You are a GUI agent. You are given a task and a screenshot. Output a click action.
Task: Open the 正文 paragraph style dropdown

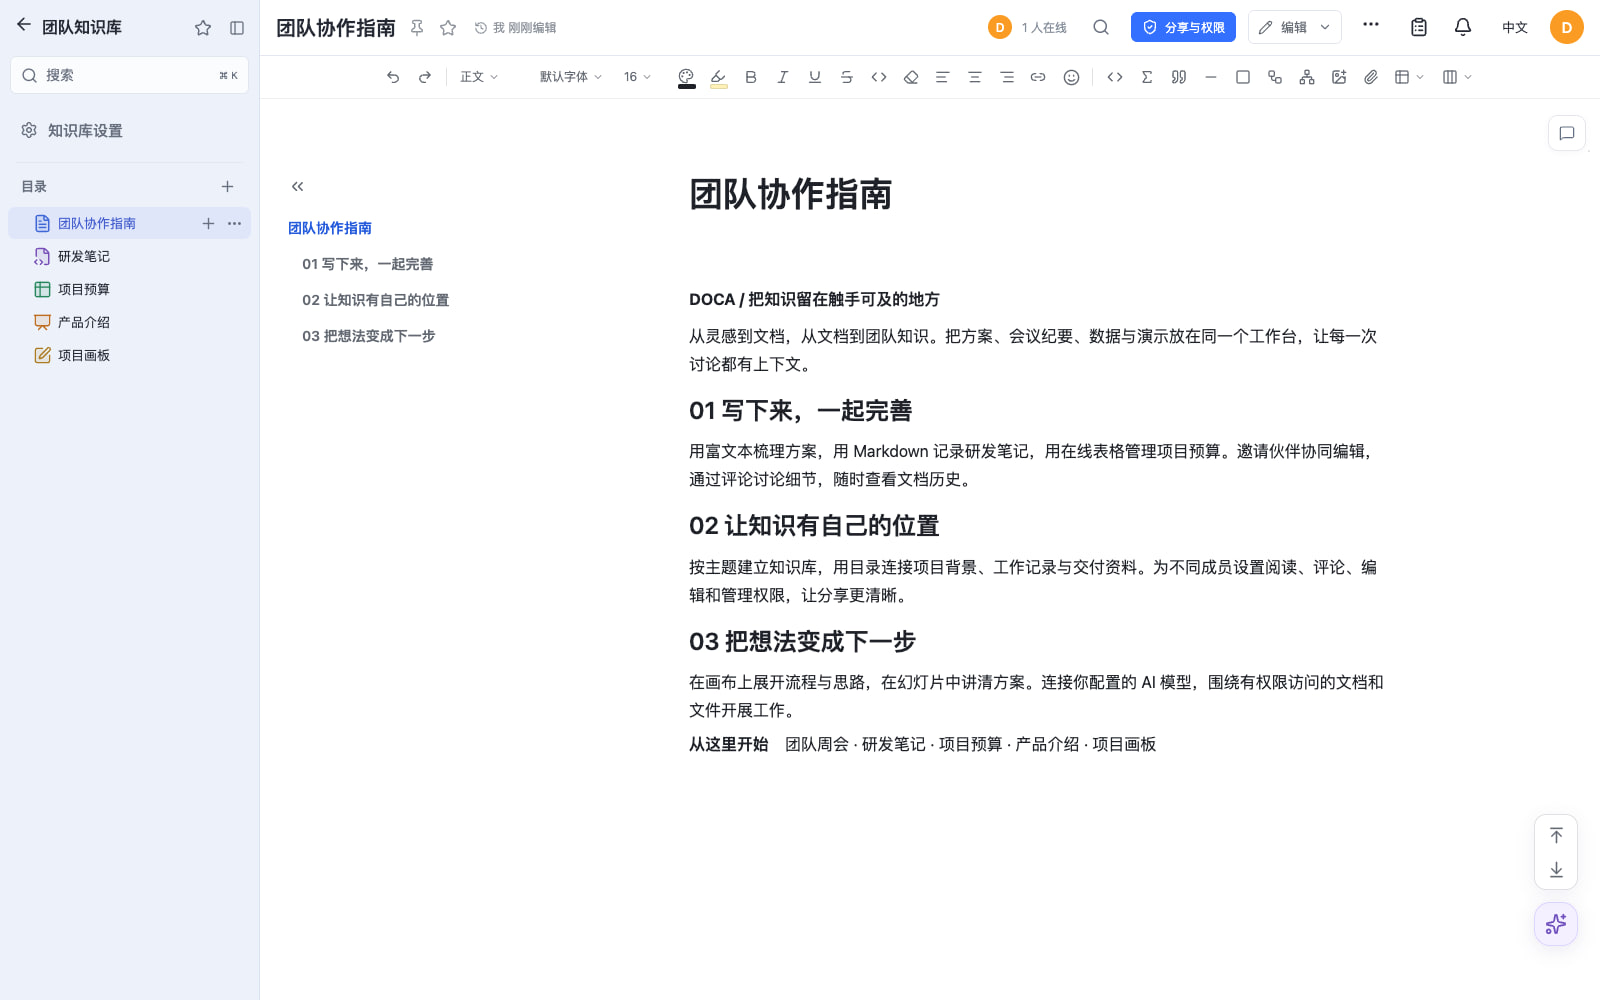pyautogui.click(x=479, y=77)
